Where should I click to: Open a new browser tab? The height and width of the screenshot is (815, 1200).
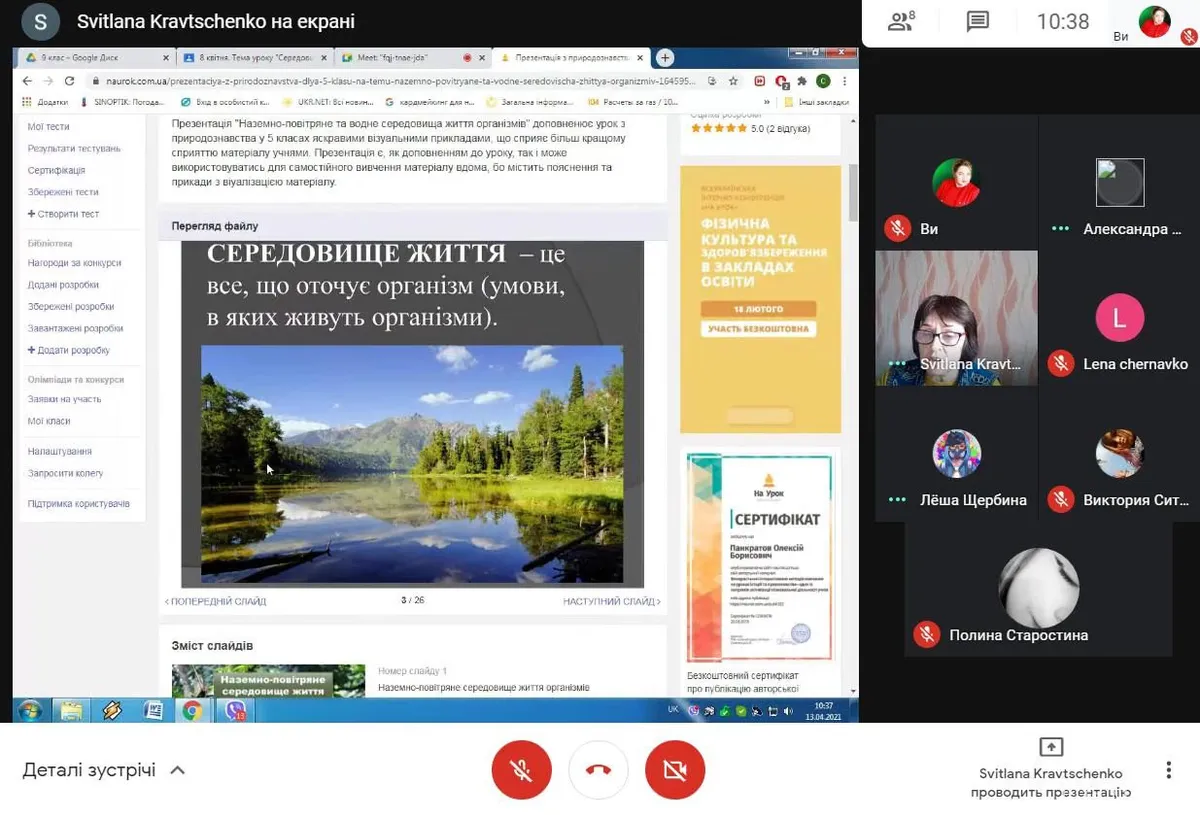(x=665, y=58)
